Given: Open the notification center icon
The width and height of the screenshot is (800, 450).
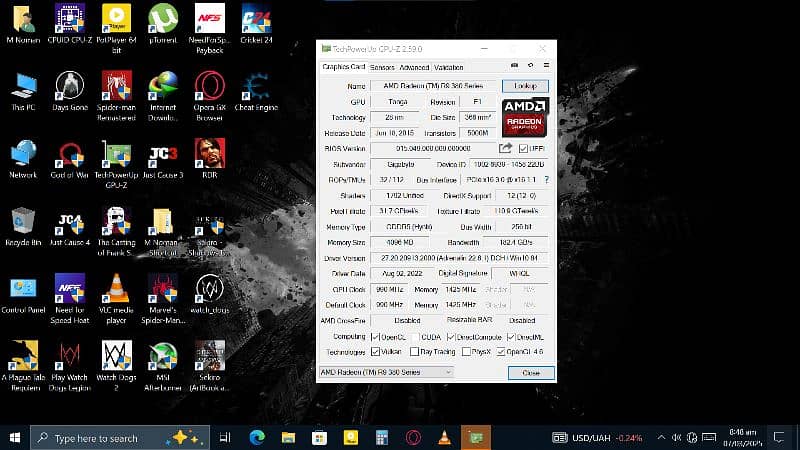Looking at the screenshot, I should pos(779,437).
